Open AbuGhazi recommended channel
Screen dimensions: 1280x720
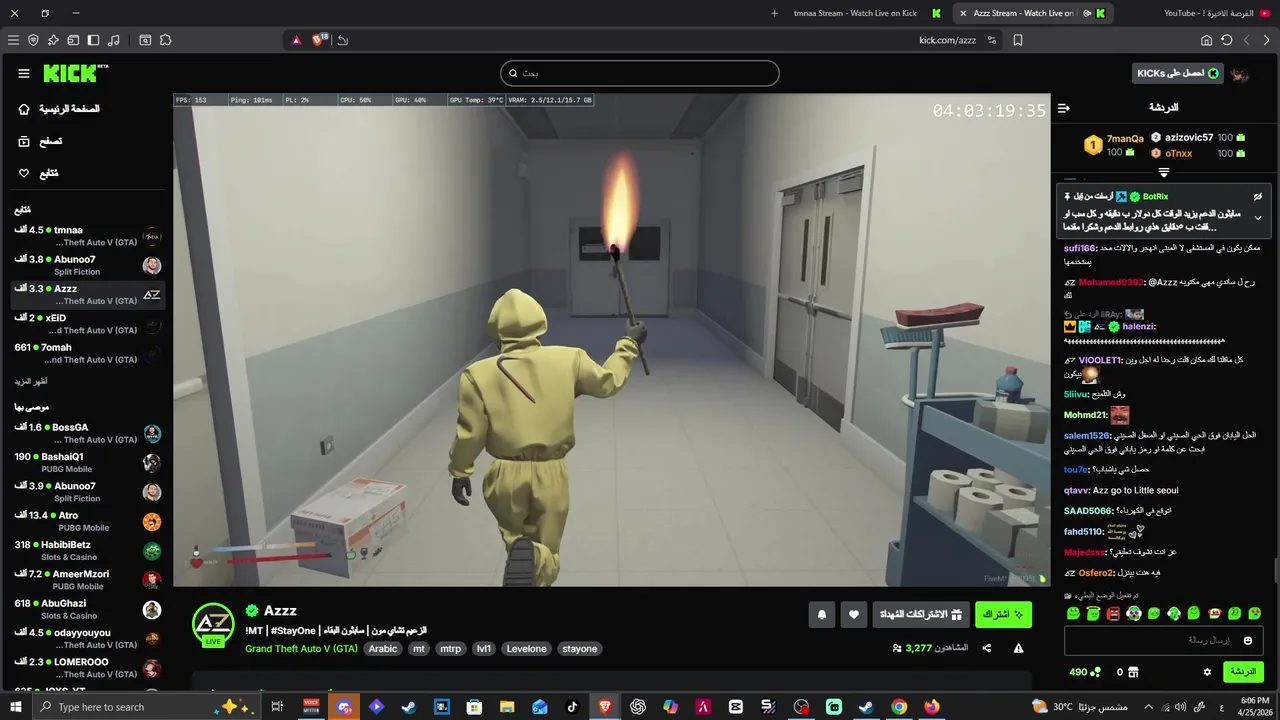[x=88, y=609]
